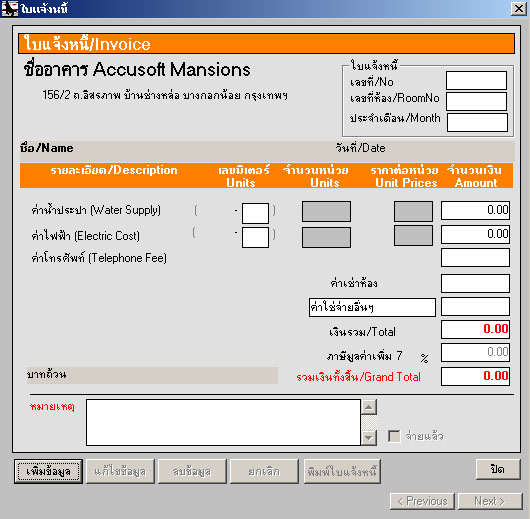Click the address line 156/2 ถ.อิสรภาพ

pos(165,95)
